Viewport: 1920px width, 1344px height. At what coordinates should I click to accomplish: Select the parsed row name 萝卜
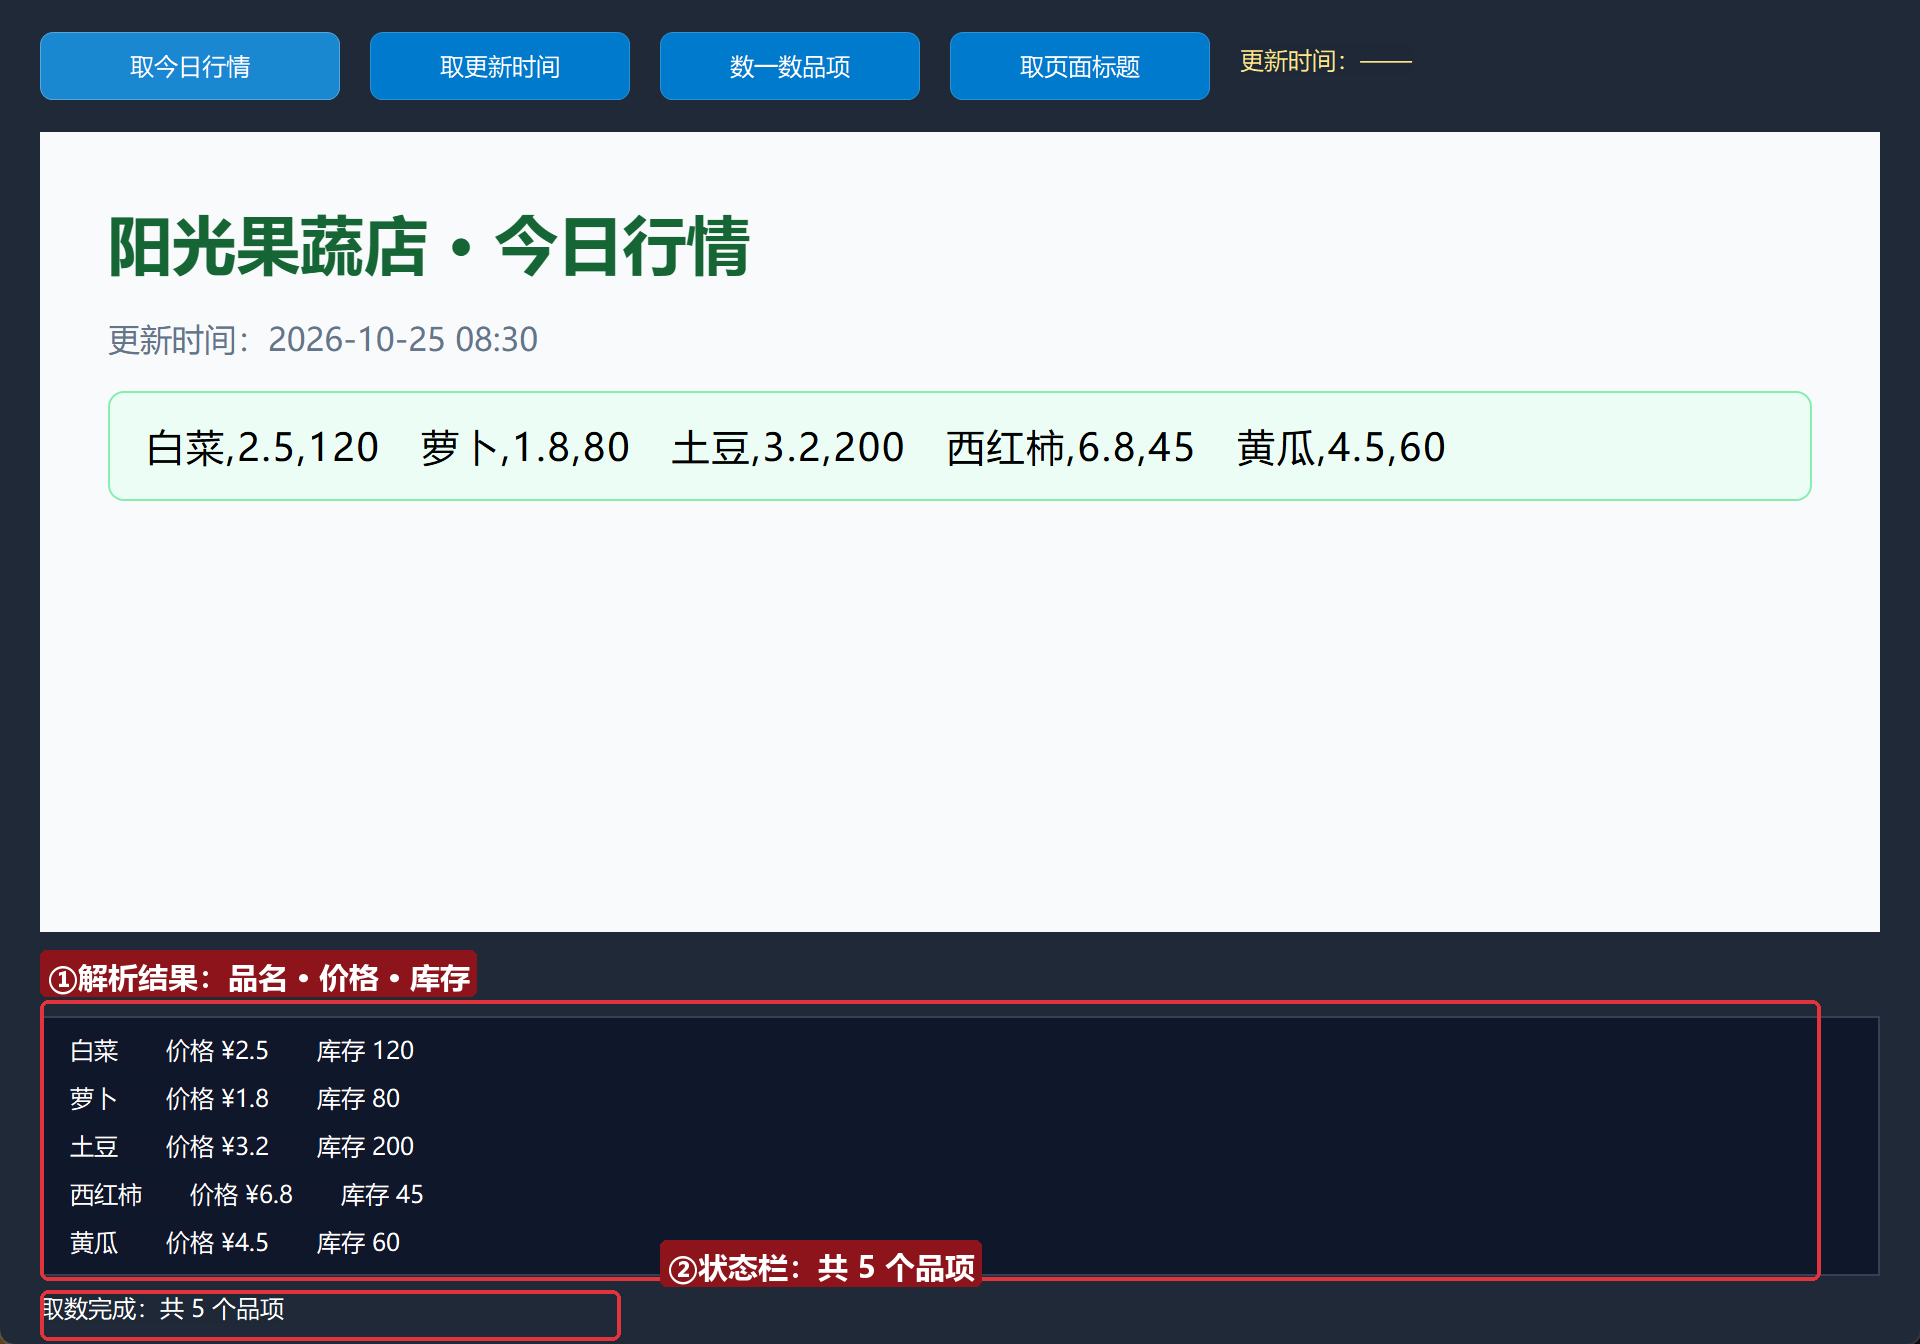click(x=94, y=1099)
